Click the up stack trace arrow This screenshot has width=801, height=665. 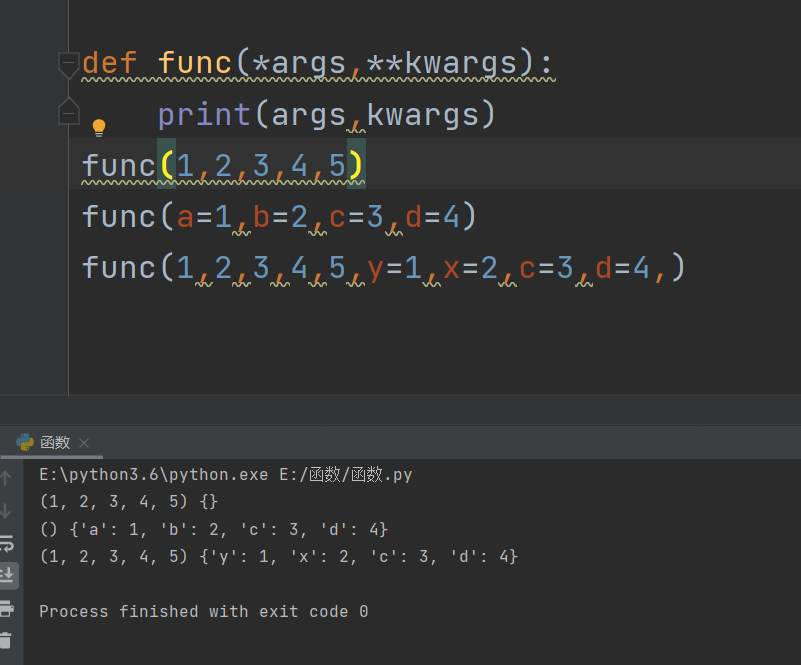tap(6, 478)
